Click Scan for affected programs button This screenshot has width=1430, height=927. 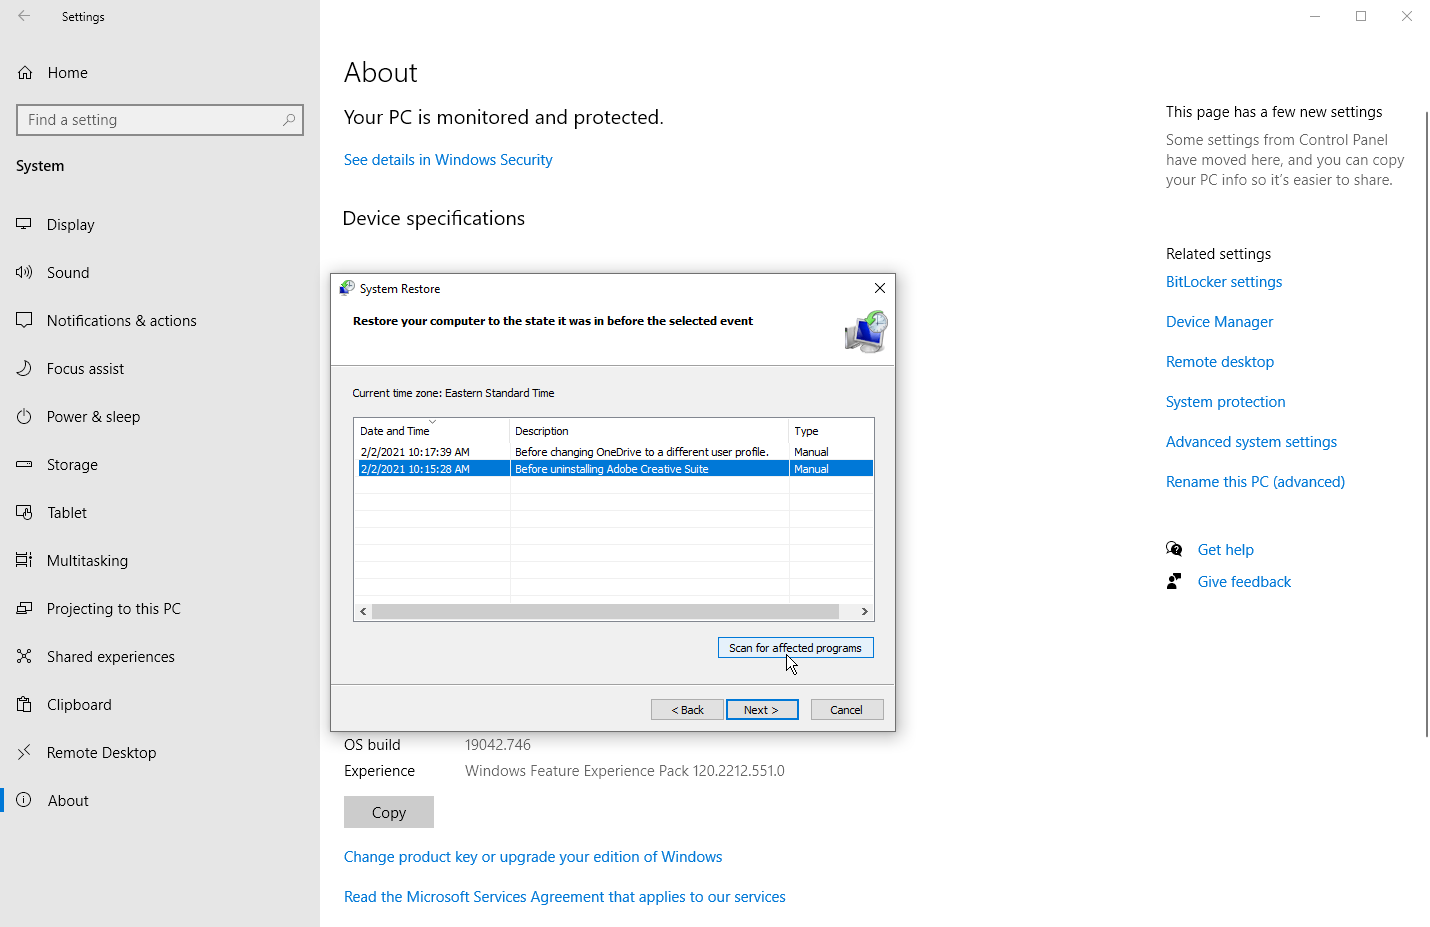coord(795,648)
